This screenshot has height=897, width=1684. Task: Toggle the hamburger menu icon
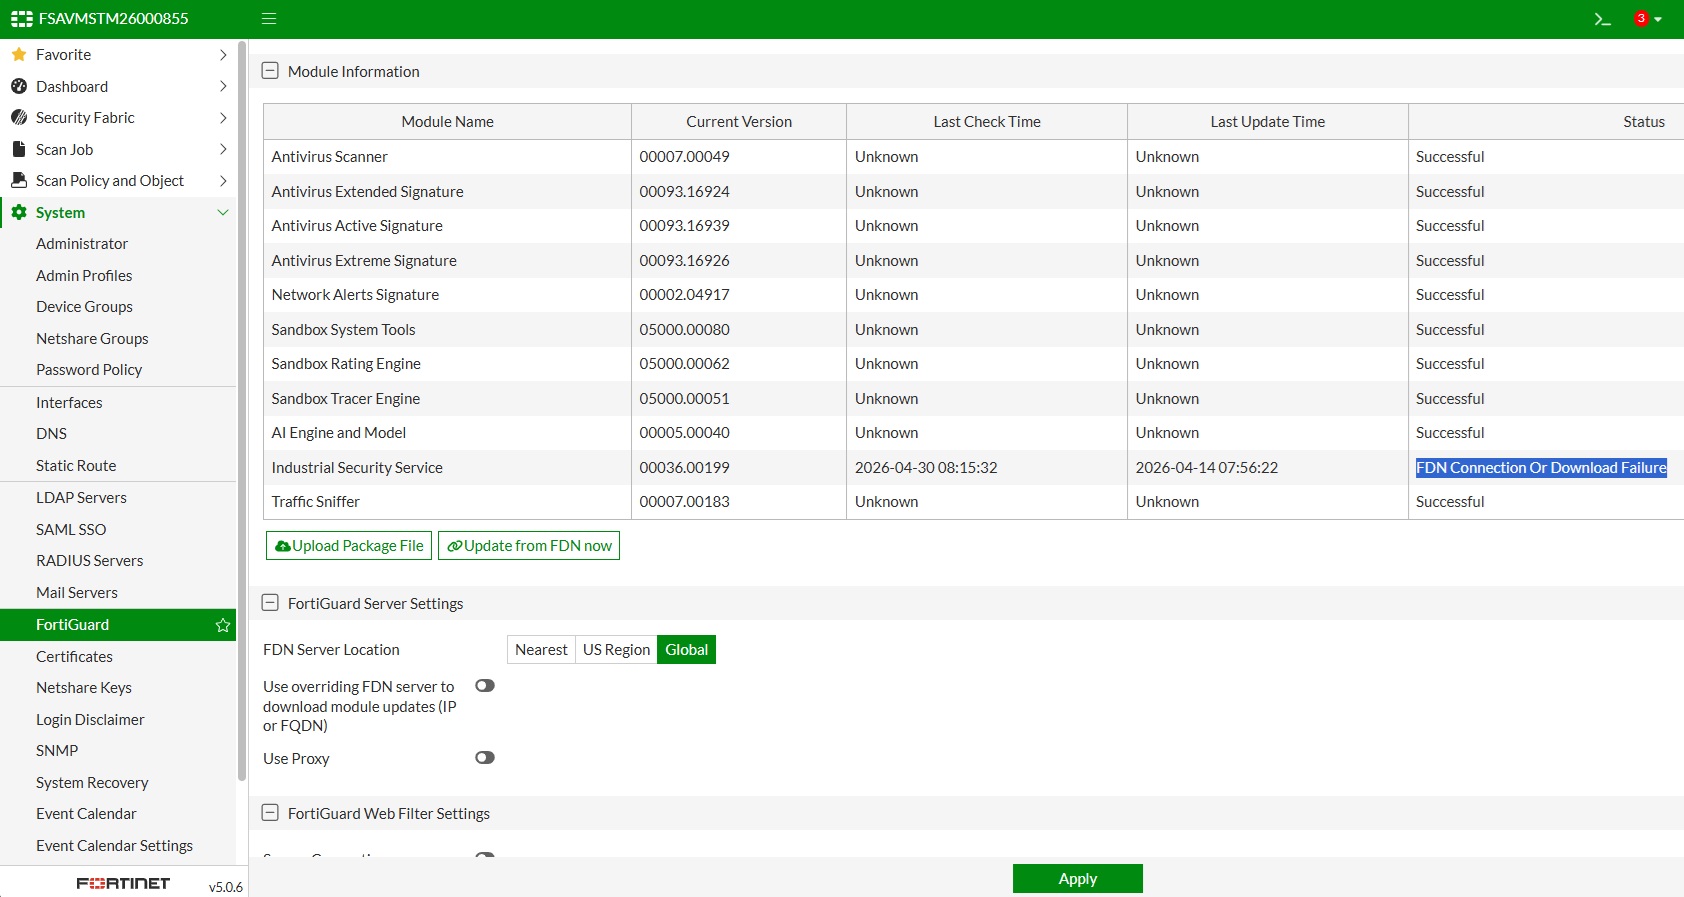tap(269, 19)
